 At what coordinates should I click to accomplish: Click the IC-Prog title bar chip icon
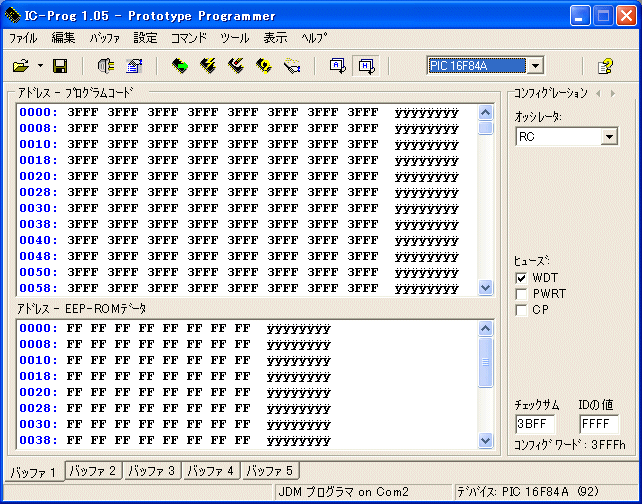[x=12, y=16]
